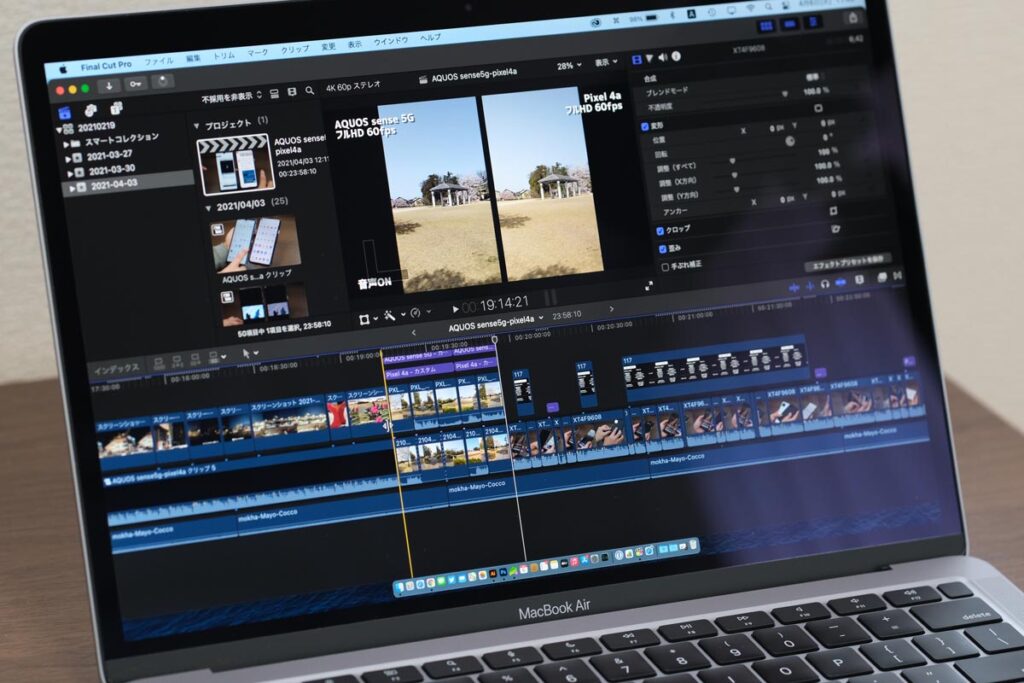Select the 2021-04-03 event
The width and height of the screenshot is (1024, 683).
[x=128, y=185]
